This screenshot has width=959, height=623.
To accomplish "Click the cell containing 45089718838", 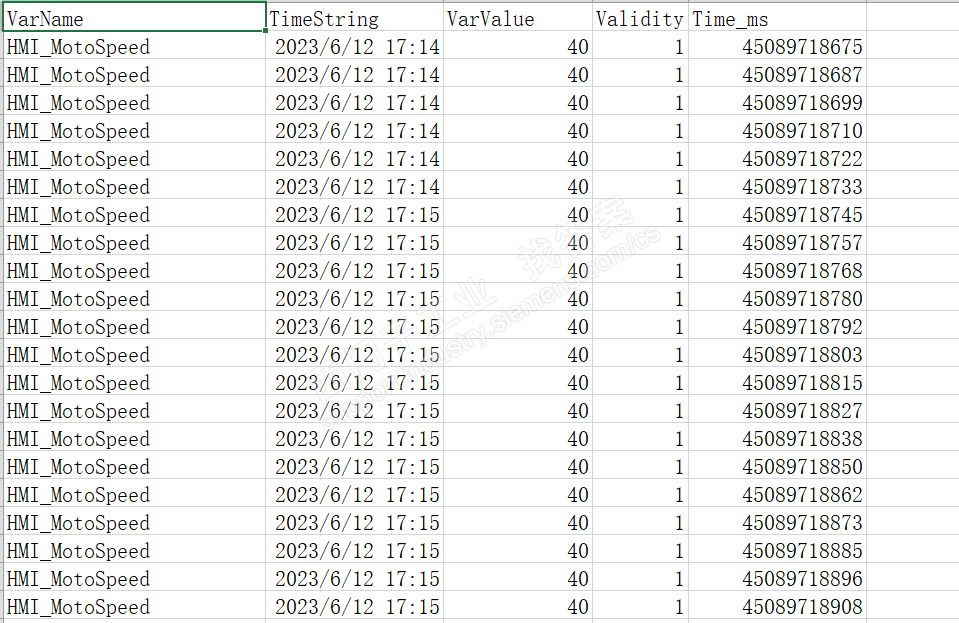I will click(x=777, y=438).
